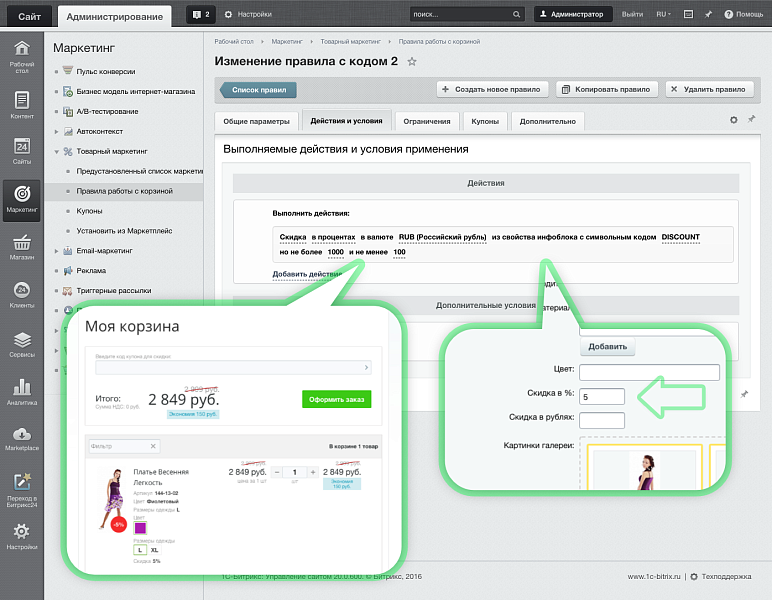The width and height of the screenshot is (772, 600).
Task: Select size L in the cart item
Action: (x=140, y=549)
